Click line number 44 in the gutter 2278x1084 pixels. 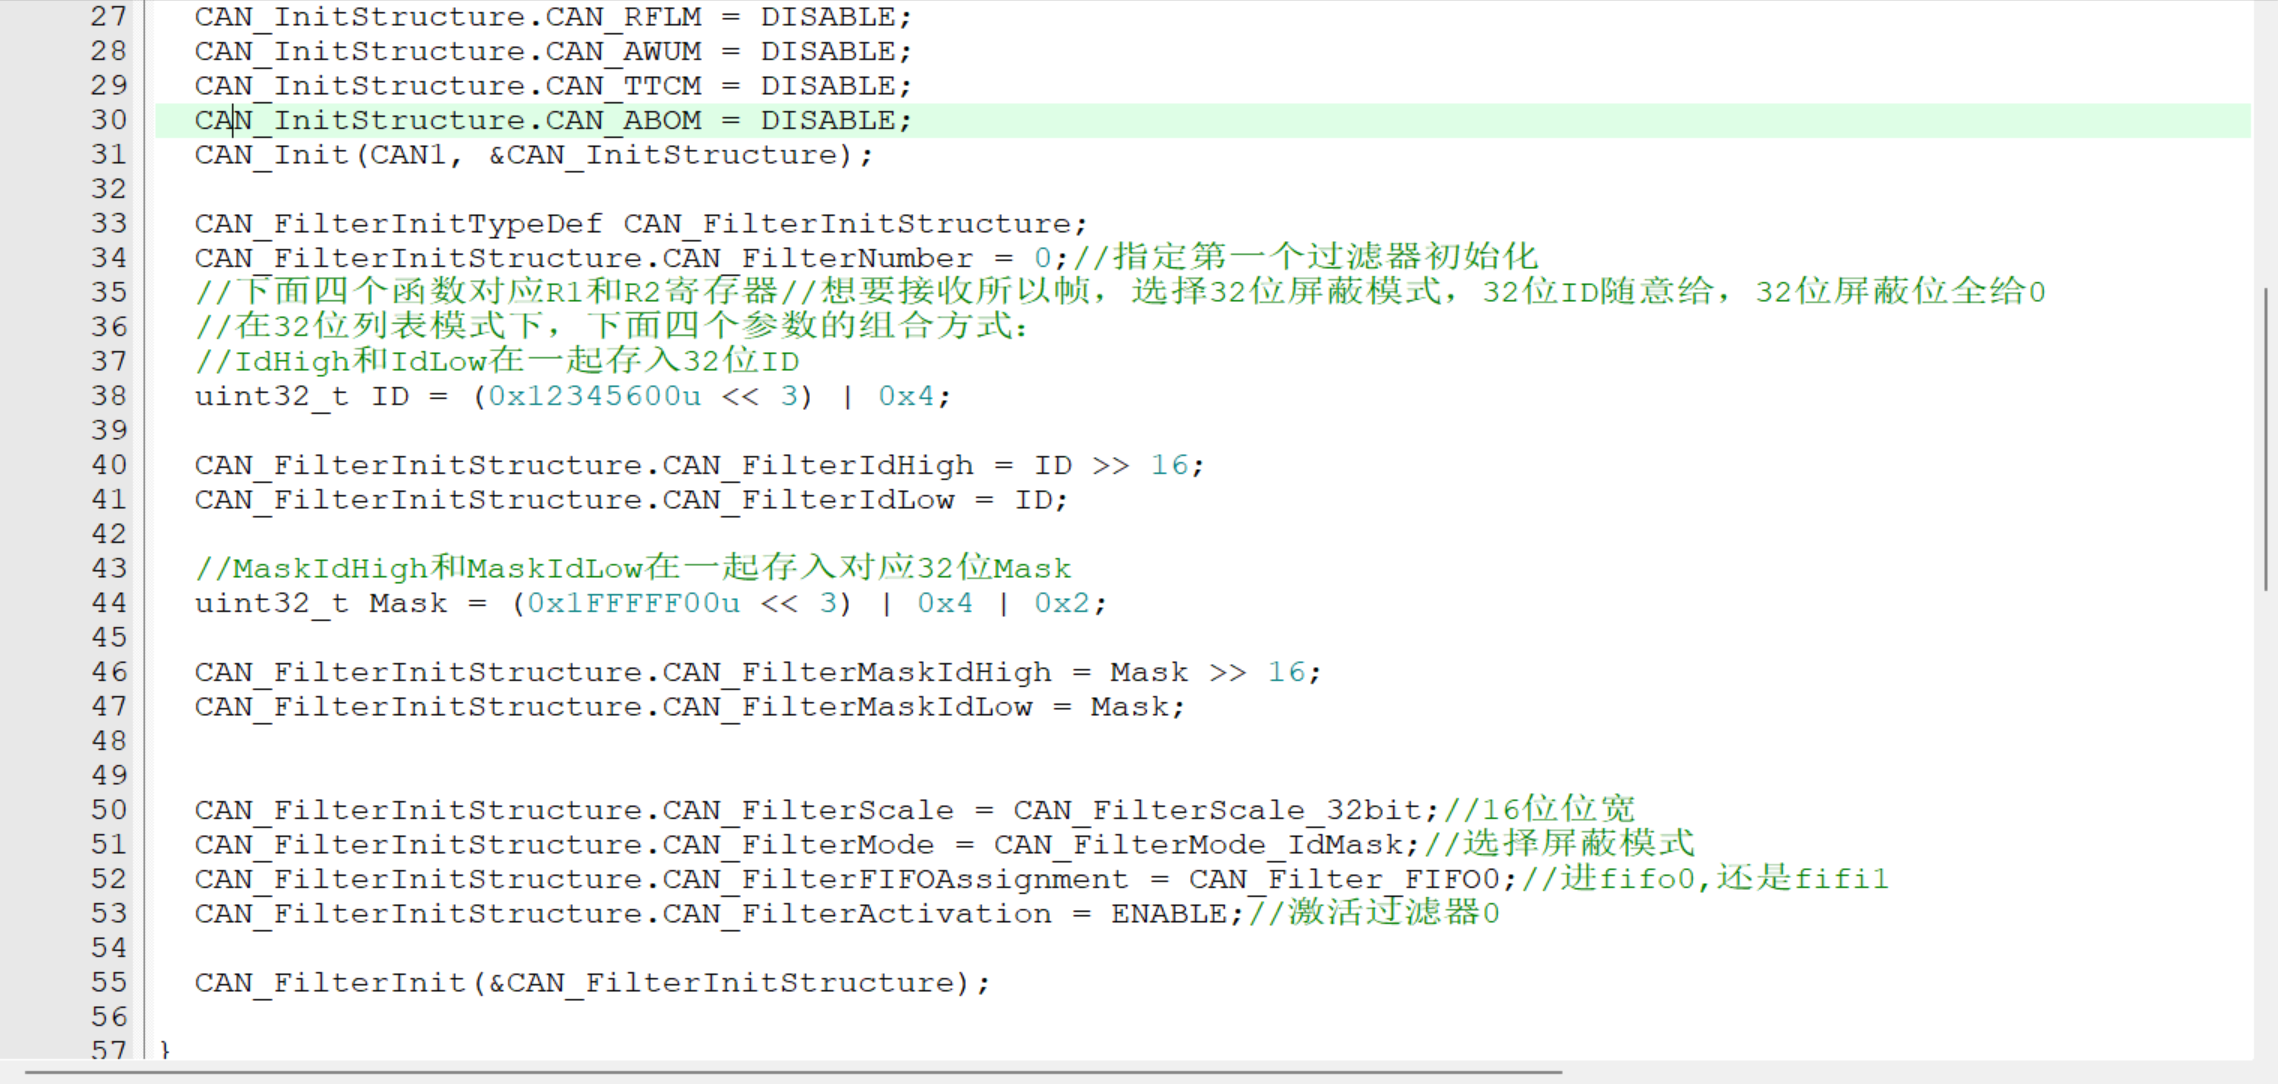(x=109, y=603)
